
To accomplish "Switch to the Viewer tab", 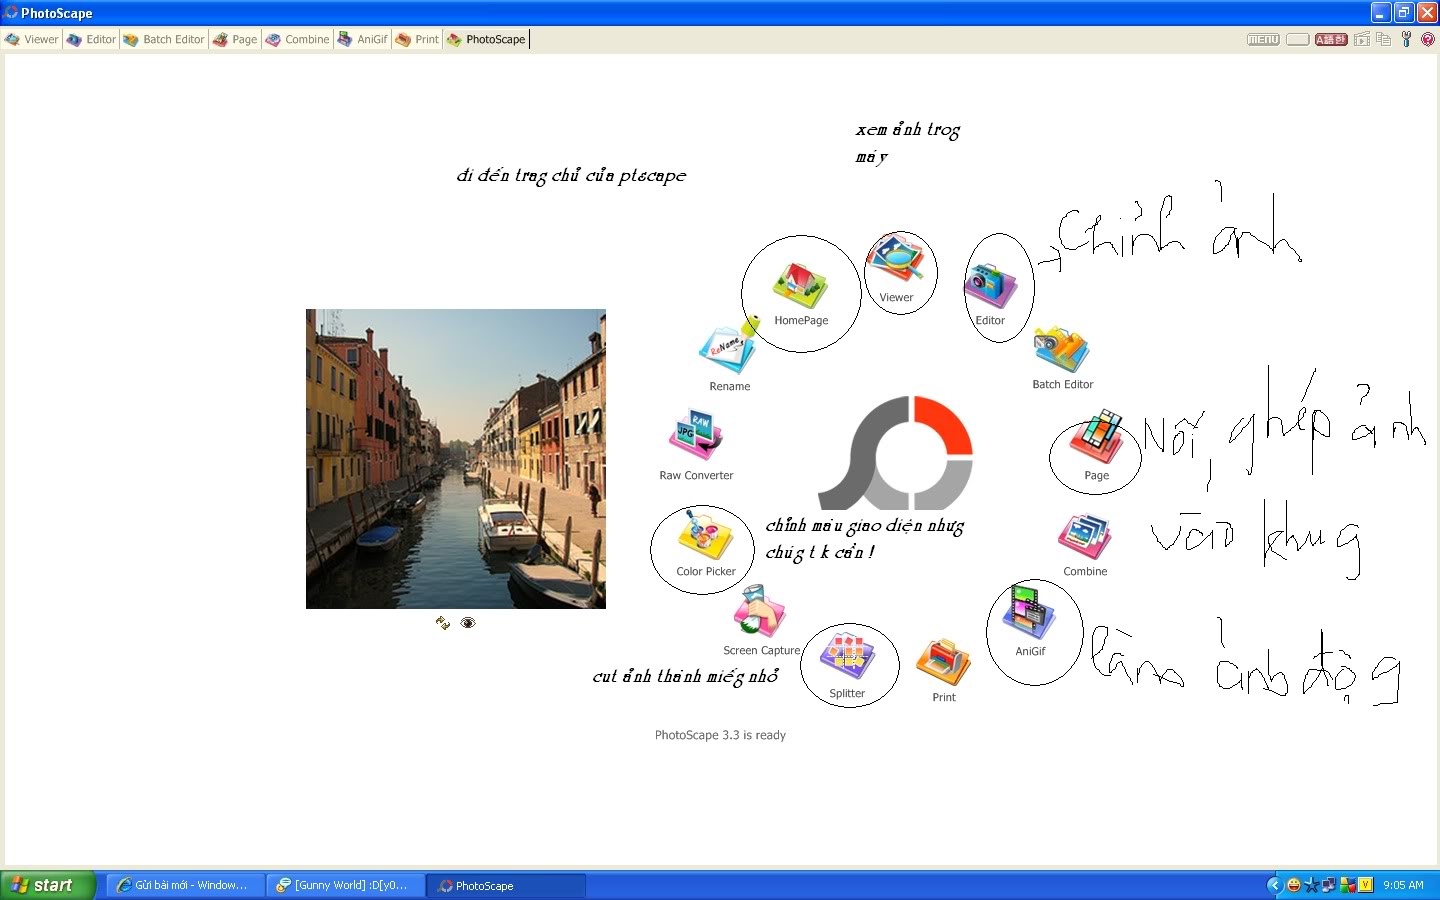I will 31,39.
